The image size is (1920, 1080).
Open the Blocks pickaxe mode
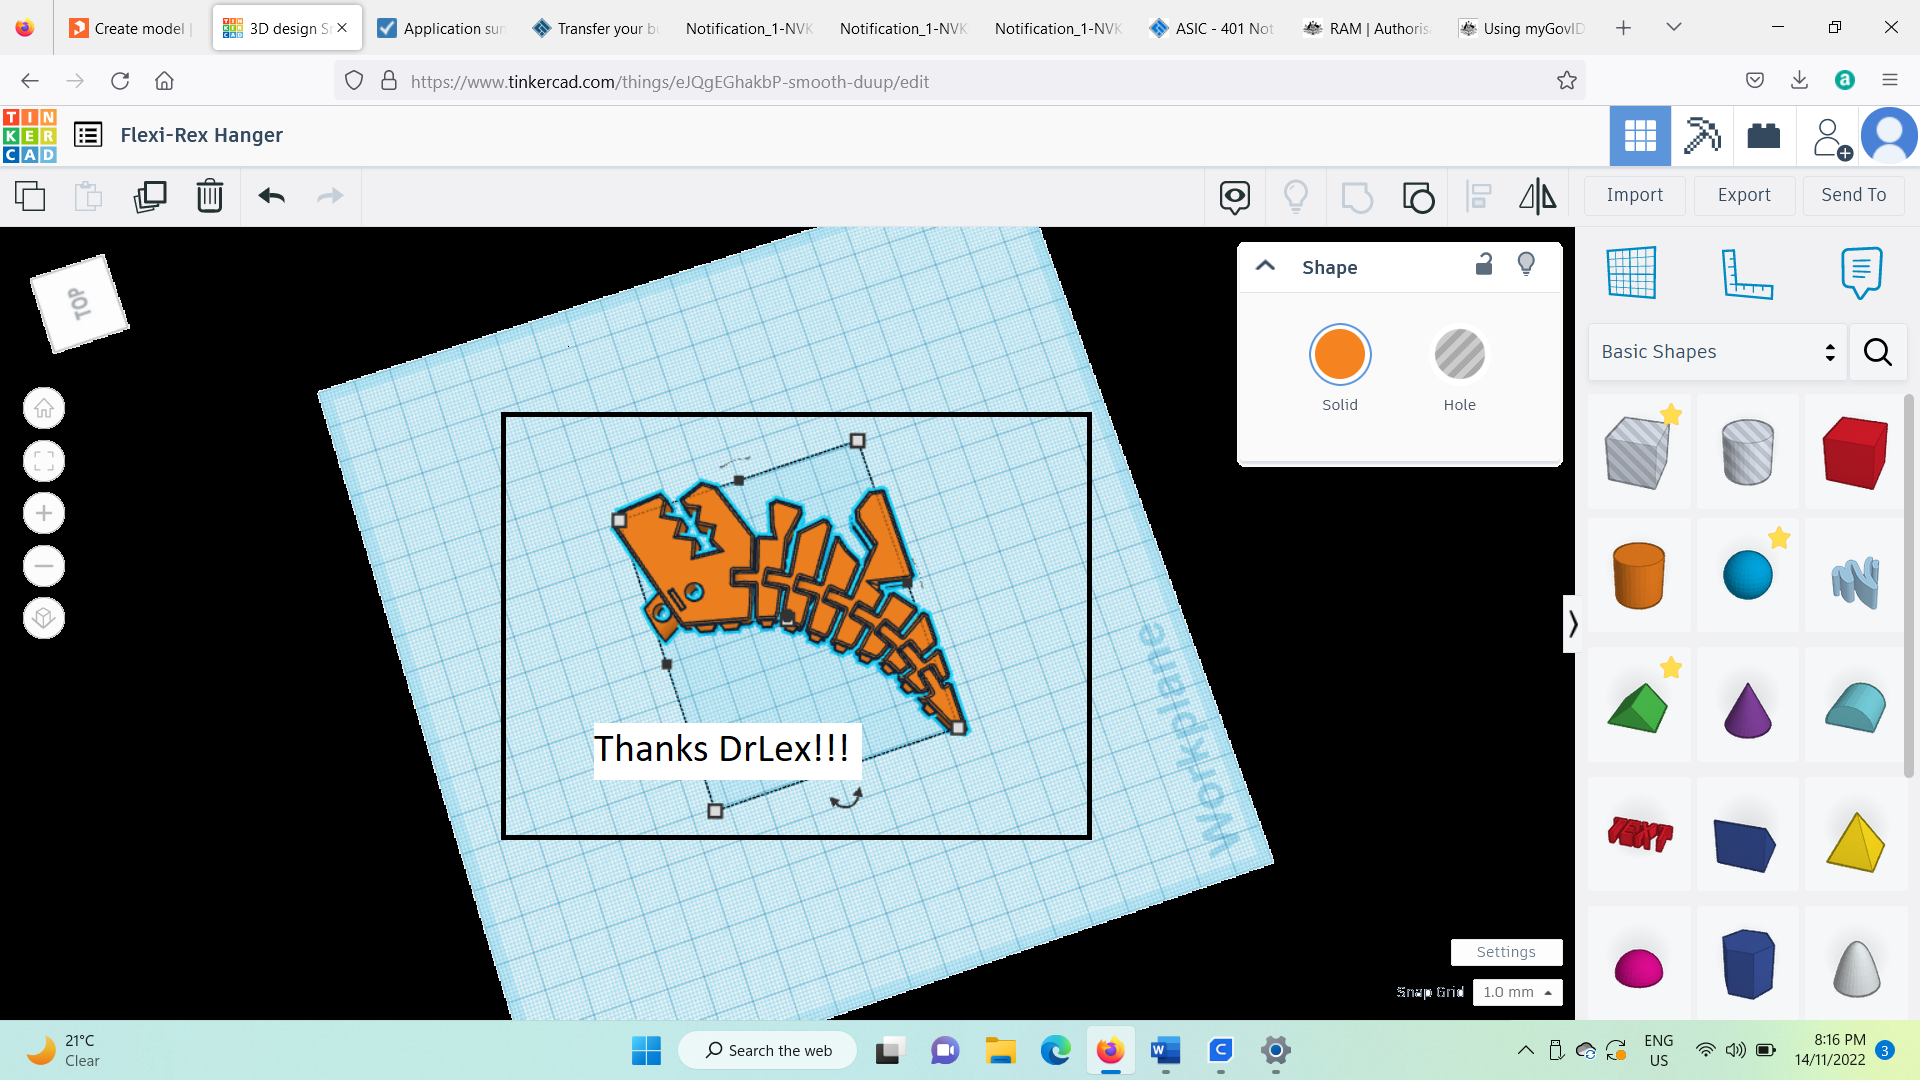(x=1702, y=136)
